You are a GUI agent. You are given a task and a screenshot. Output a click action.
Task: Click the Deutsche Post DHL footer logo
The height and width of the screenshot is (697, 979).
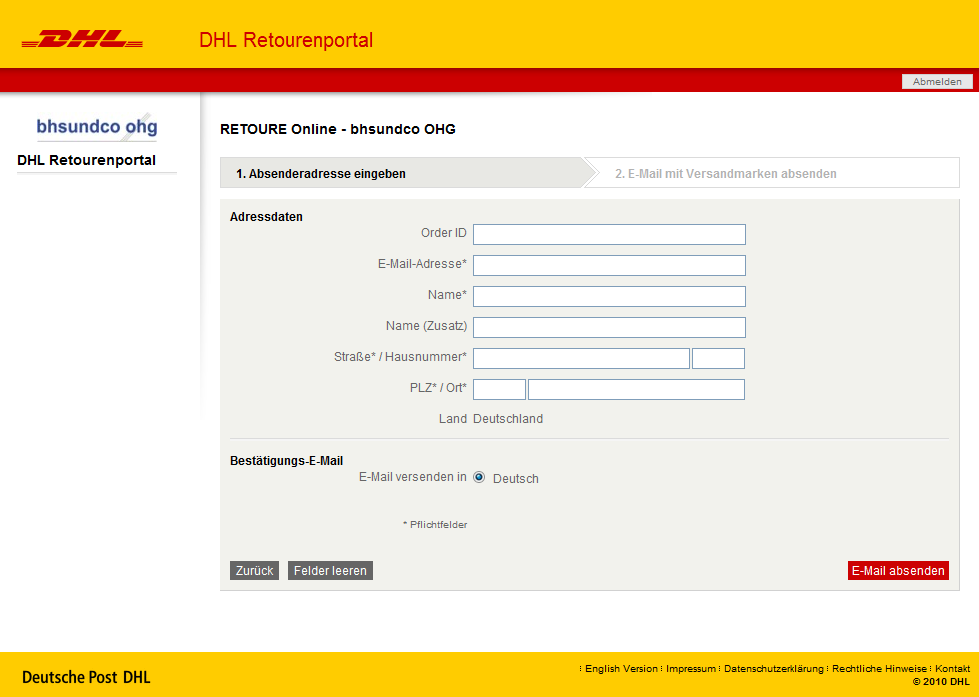86,677
